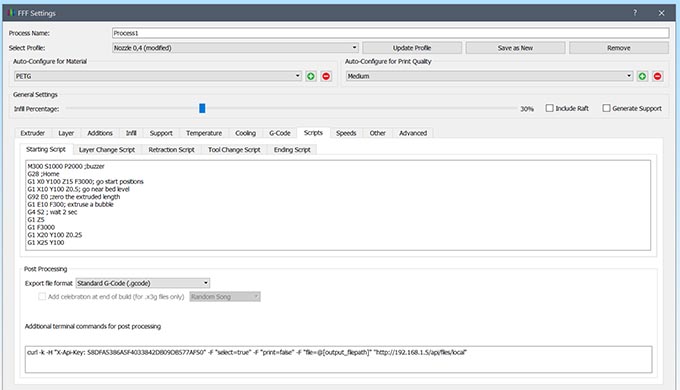Click in the Process Name field
680x390 pixels.
click(390, 33)
